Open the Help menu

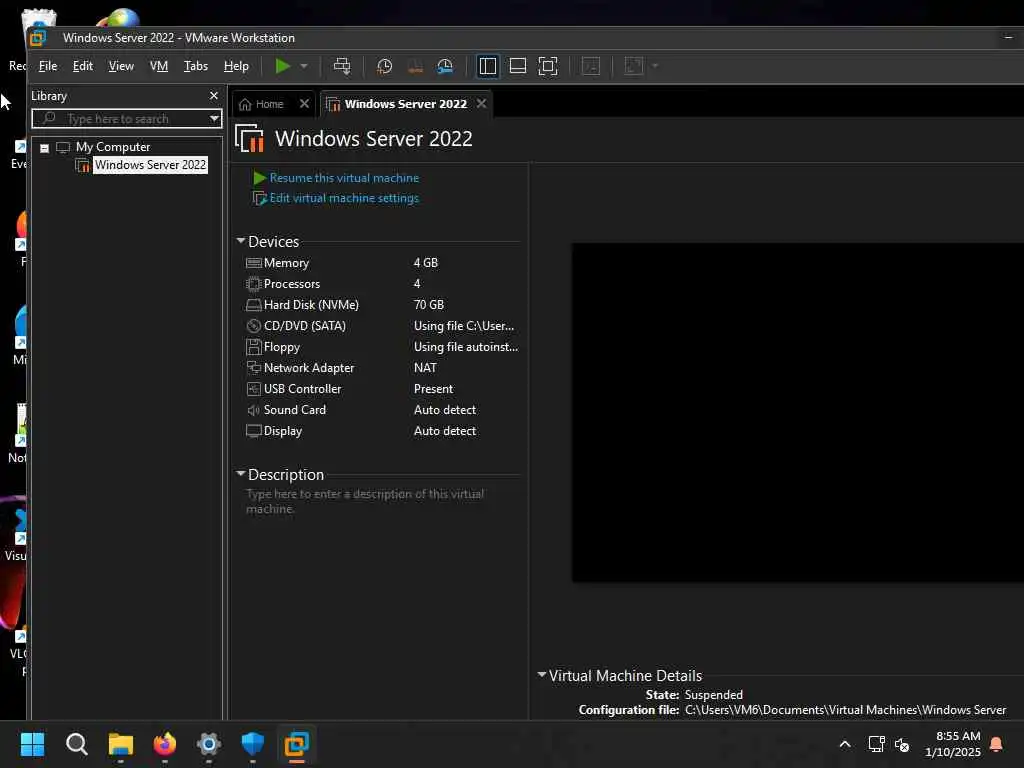pyautogui.click(x=236, y=66)
